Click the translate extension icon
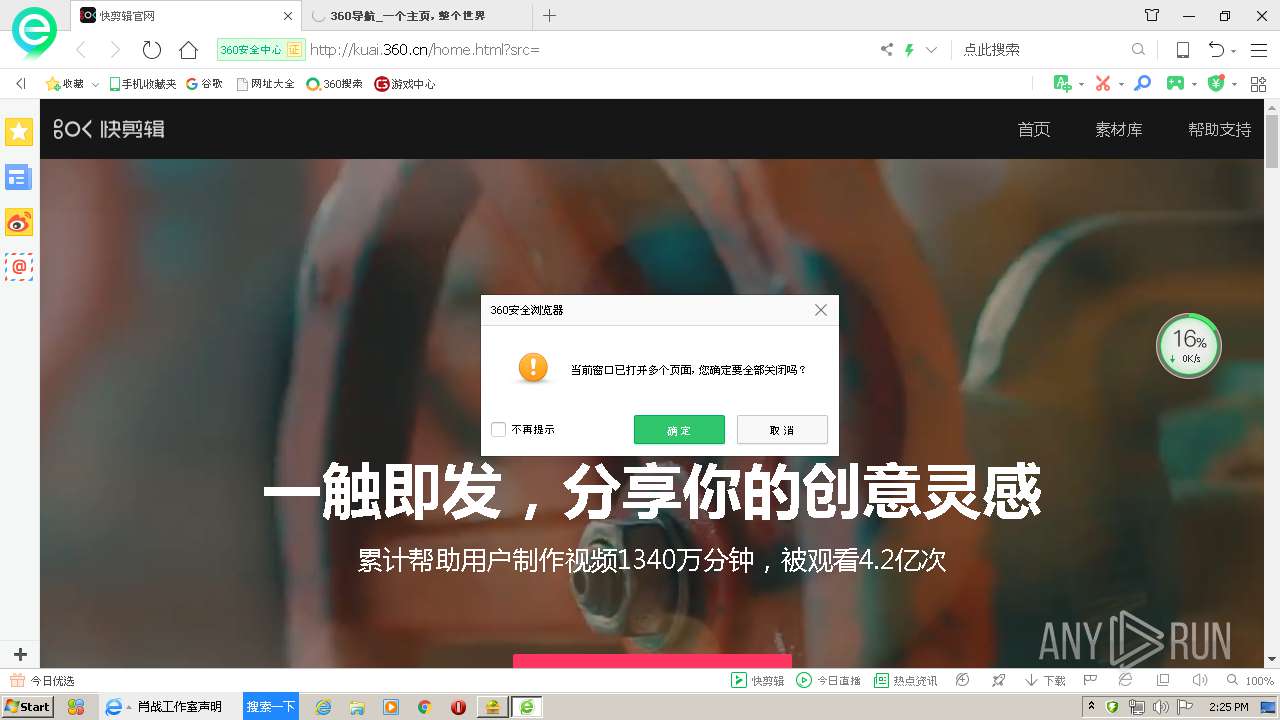 tap(1063, 84)
